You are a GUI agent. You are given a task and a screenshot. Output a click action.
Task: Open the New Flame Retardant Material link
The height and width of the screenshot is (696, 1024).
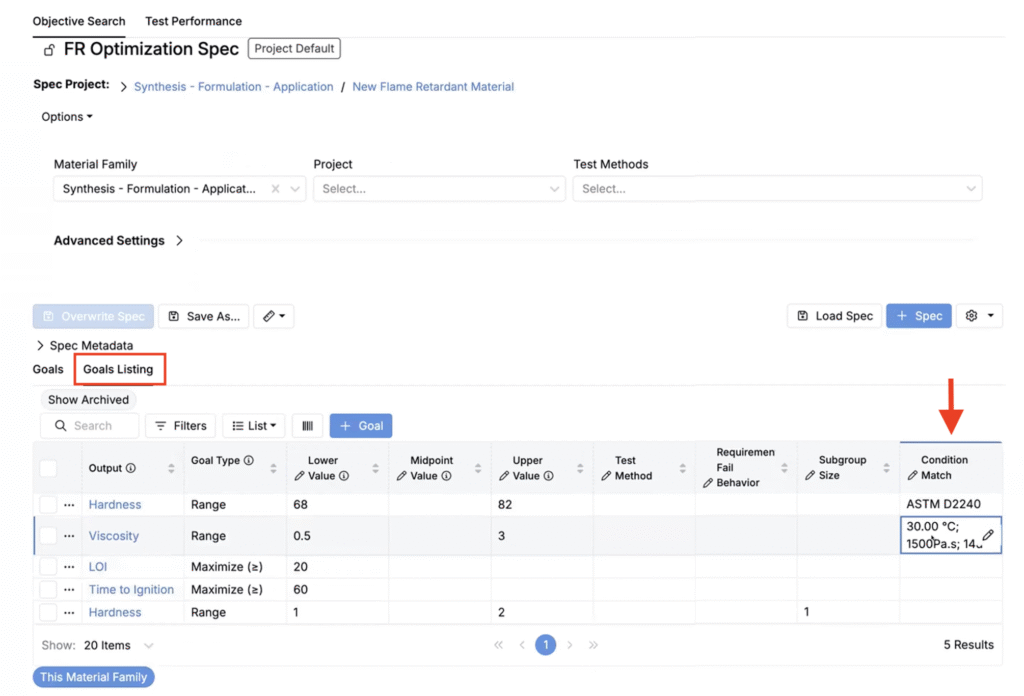433,87
